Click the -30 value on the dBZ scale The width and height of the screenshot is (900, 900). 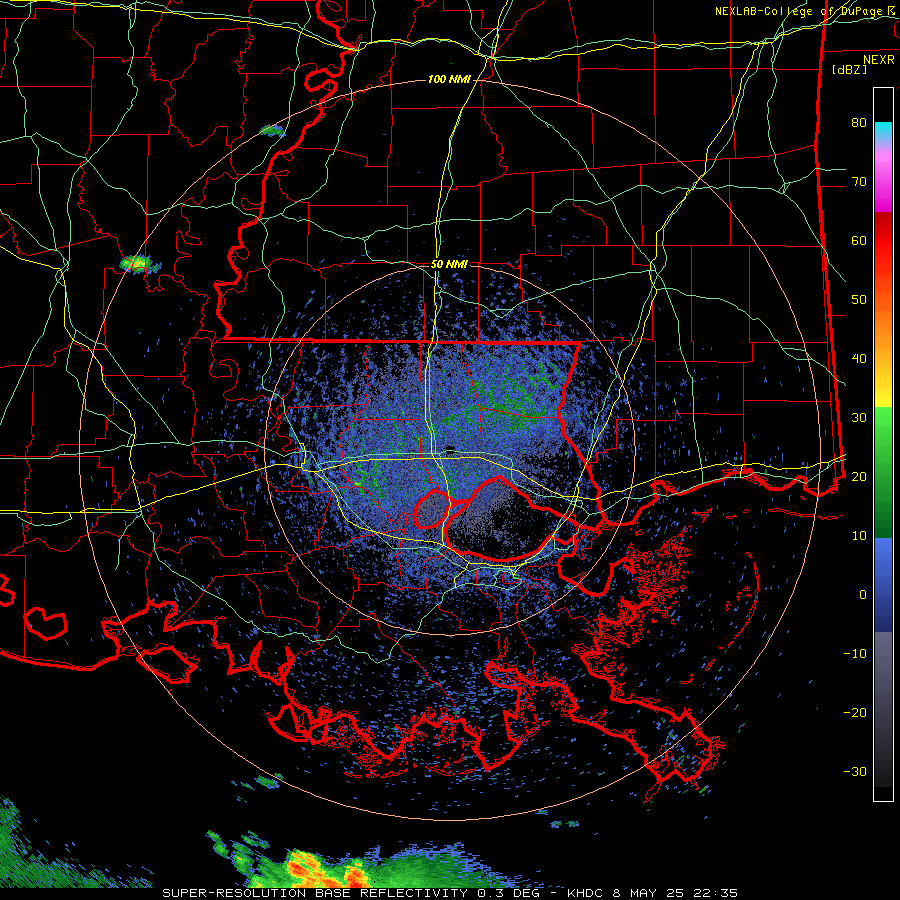pyautogui.click(x=855, y=772)
